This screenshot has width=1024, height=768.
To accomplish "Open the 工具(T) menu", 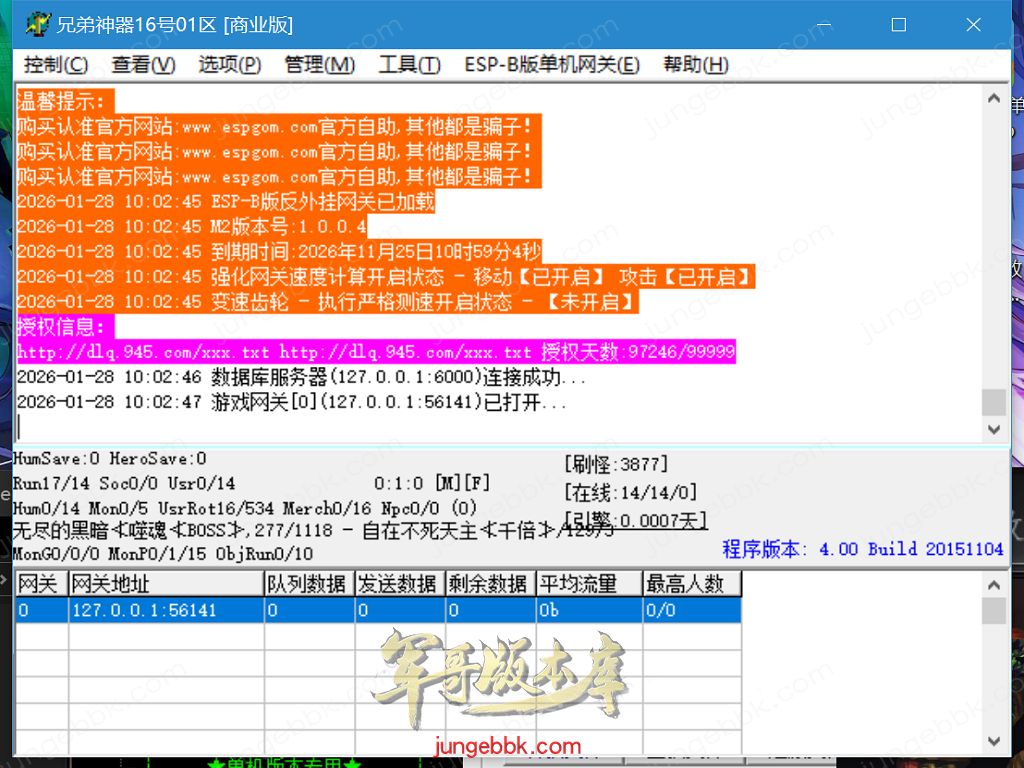I will (x=409, y=65).
